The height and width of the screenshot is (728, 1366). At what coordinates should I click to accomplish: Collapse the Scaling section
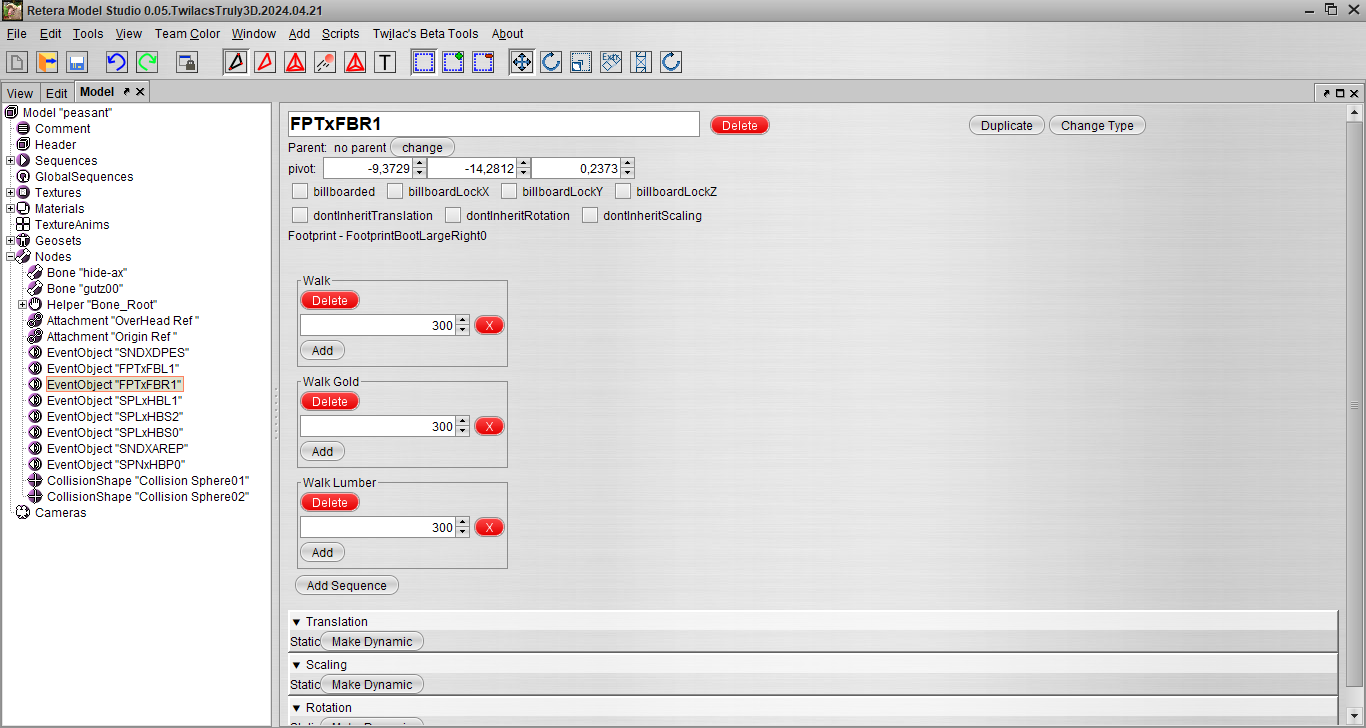pyautogui.click(x=296, y=665)
